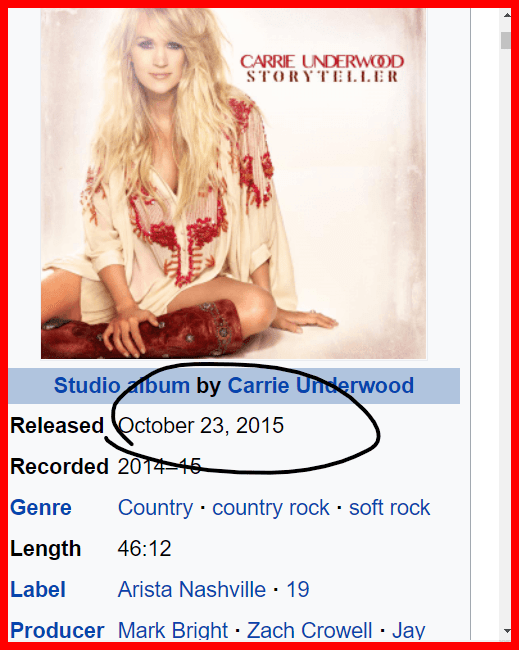Open the Label field link
The height and width of the screenshot is (650, 519).
38,589
